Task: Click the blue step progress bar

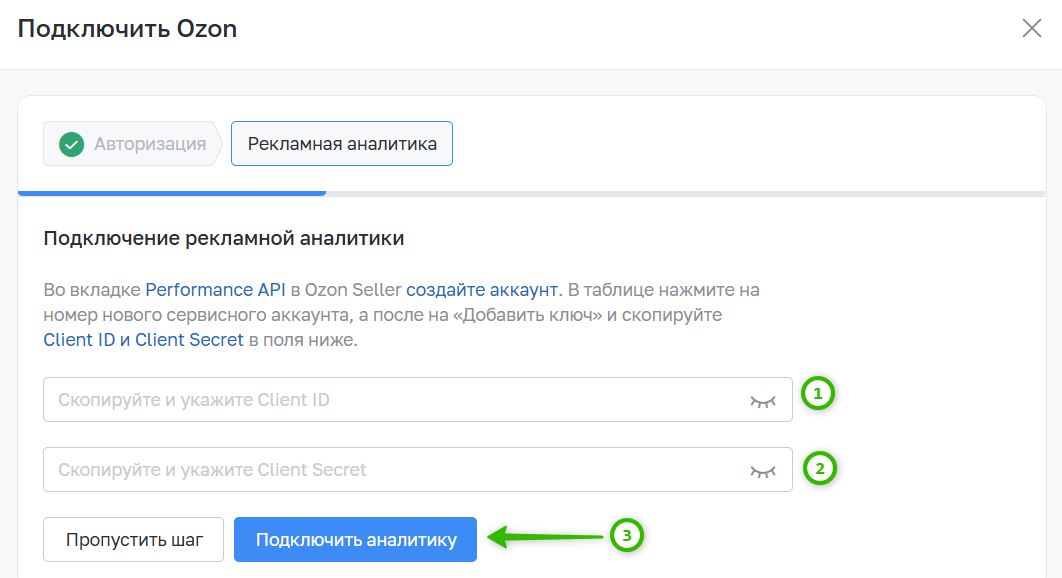Action: coord(172,193)
